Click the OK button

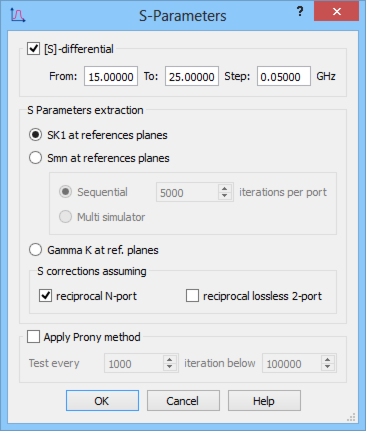[102, 401]
